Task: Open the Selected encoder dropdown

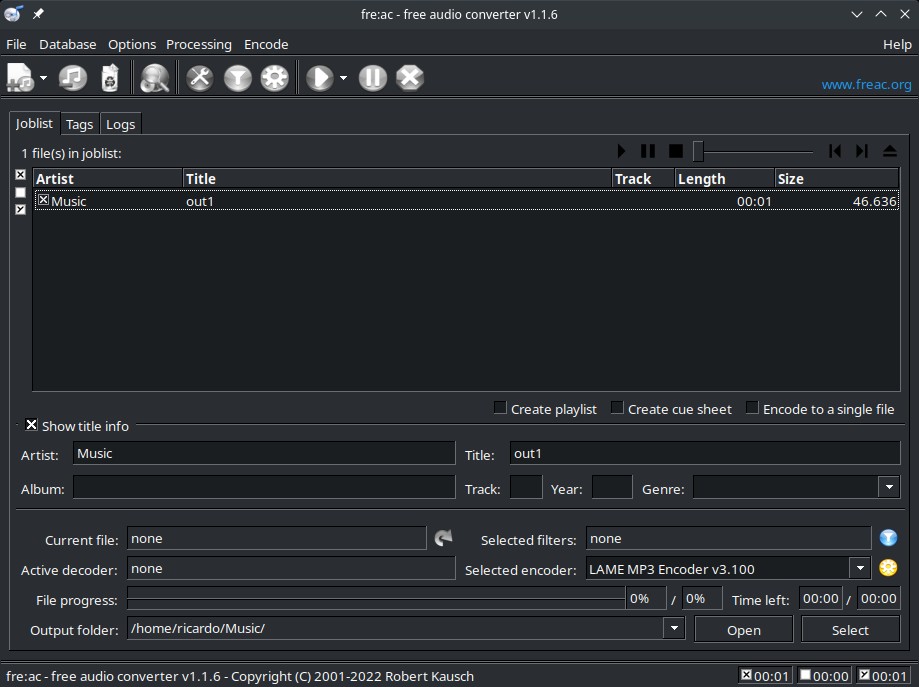Action: (x=860, y=567)
